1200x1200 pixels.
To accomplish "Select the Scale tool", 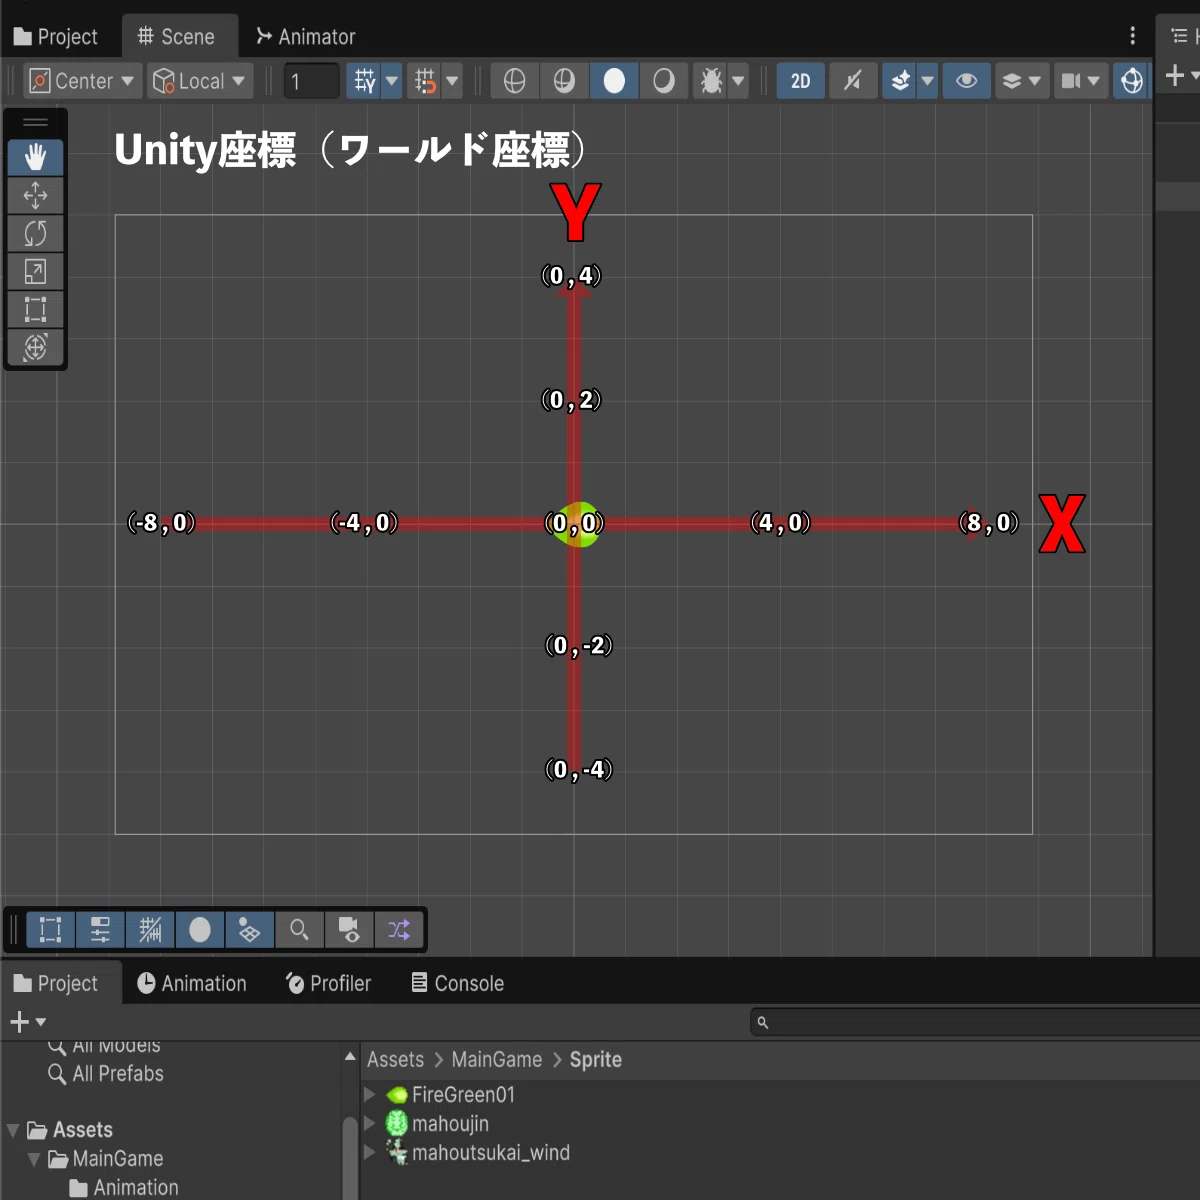I will (35, 271).
